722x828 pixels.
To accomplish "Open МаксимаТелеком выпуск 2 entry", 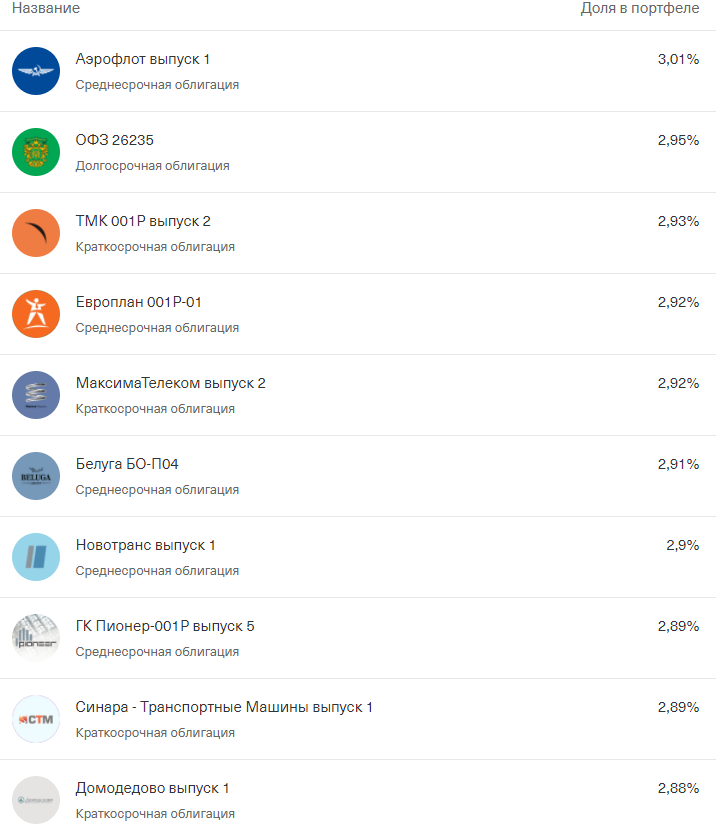I will tap(171, 383).
